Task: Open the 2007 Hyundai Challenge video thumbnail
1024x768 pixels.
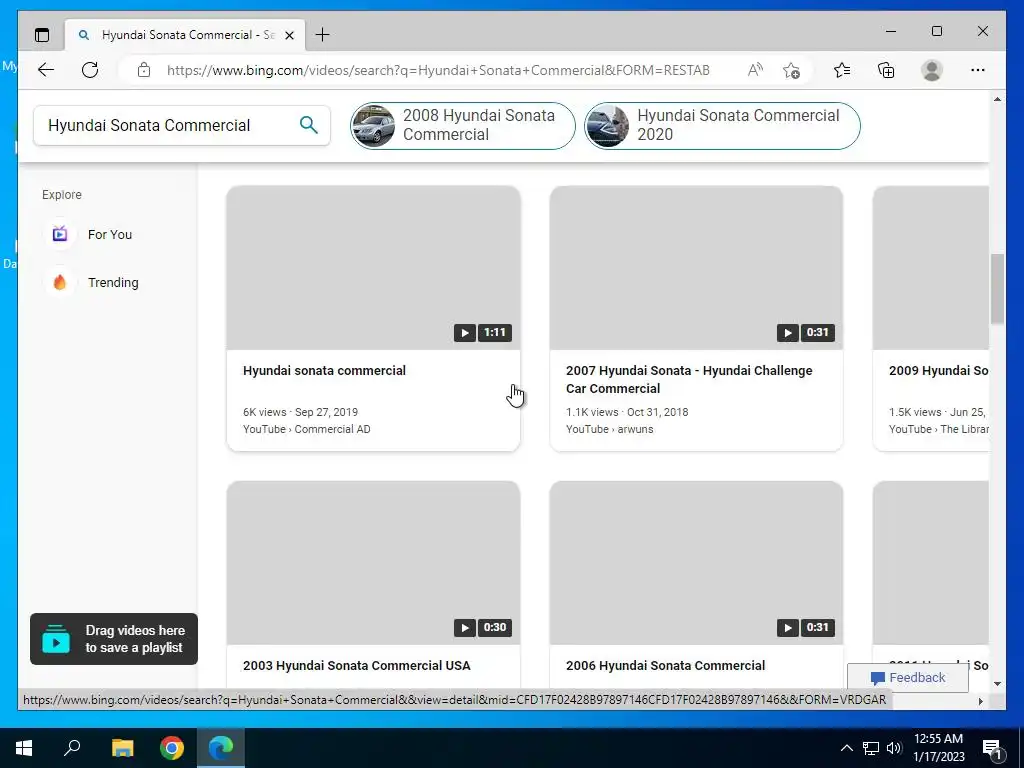Action: pos(696,268)
